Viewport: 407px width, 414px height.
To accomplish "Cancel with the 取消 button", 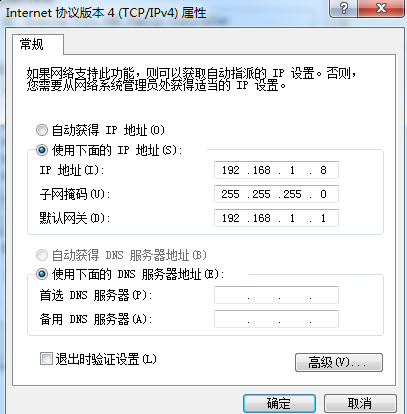I will click(x=360, y=404).
